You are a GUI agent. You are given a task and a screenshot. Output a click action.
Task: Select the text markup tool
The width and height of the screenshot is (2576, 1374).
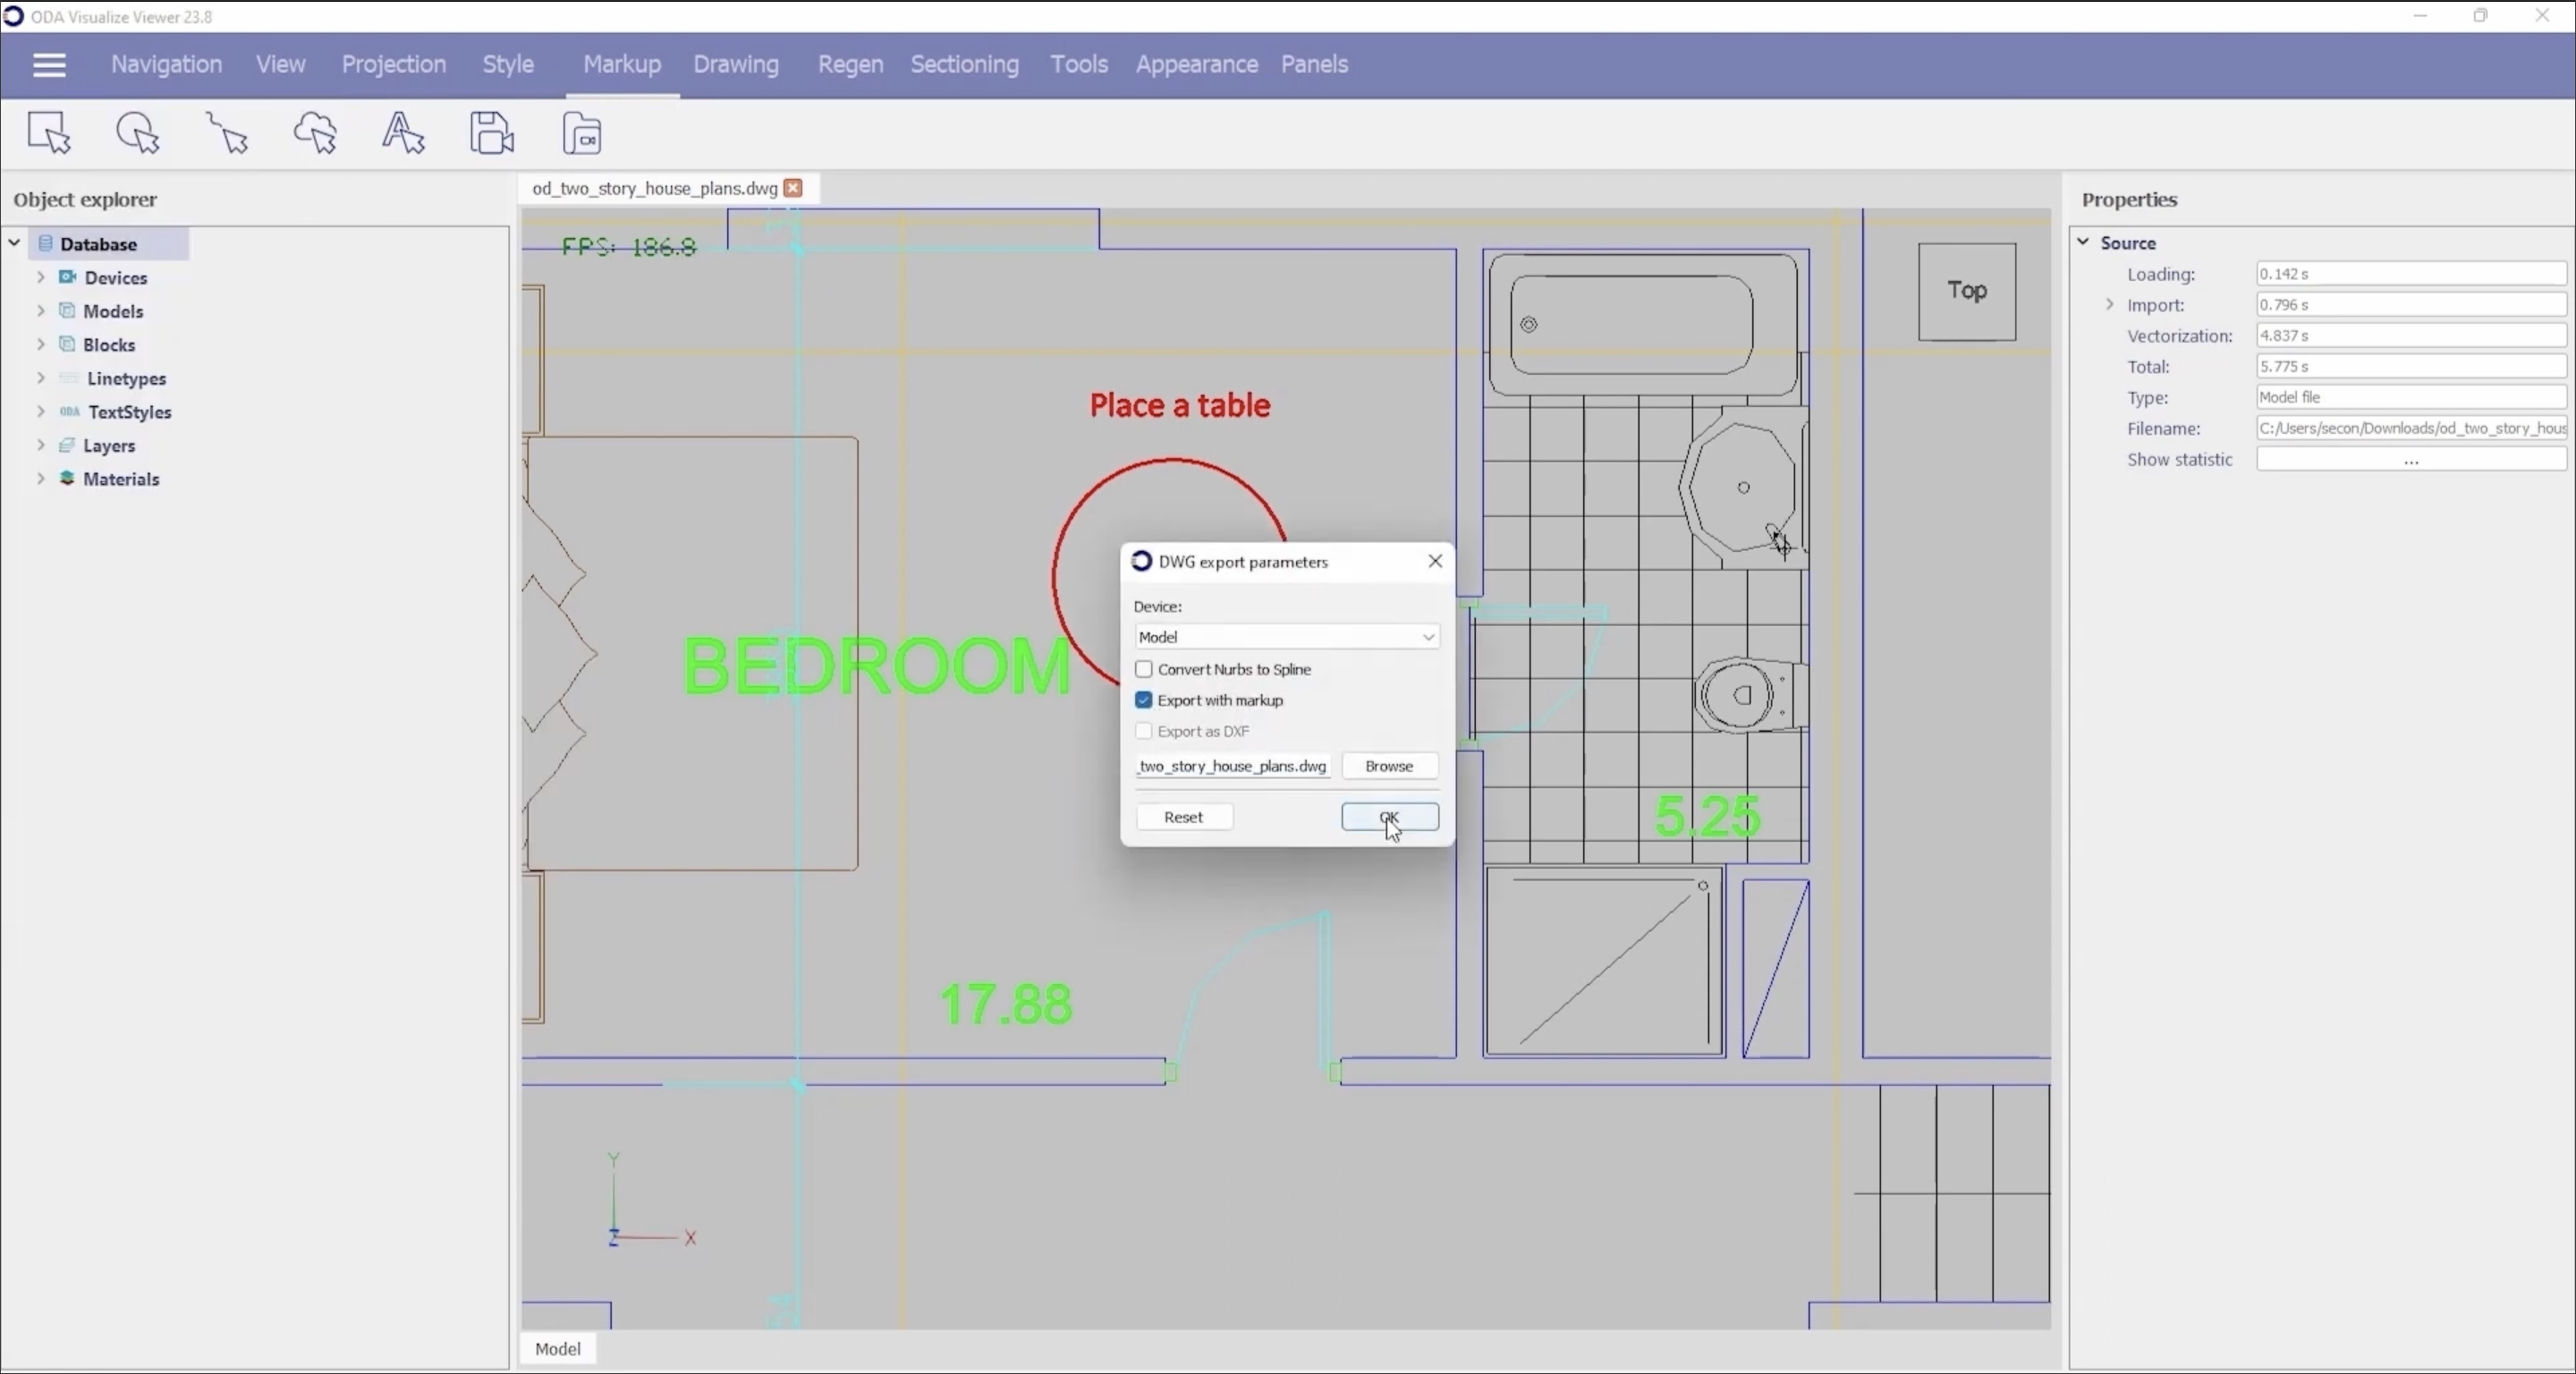click(x=404, y=133)
